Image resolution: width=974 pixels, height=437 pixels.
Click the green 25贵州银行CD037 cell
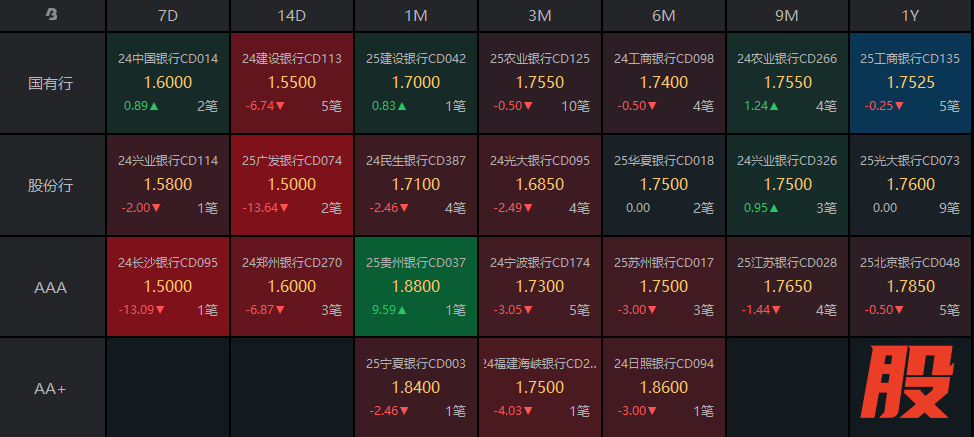pos(416,287)
